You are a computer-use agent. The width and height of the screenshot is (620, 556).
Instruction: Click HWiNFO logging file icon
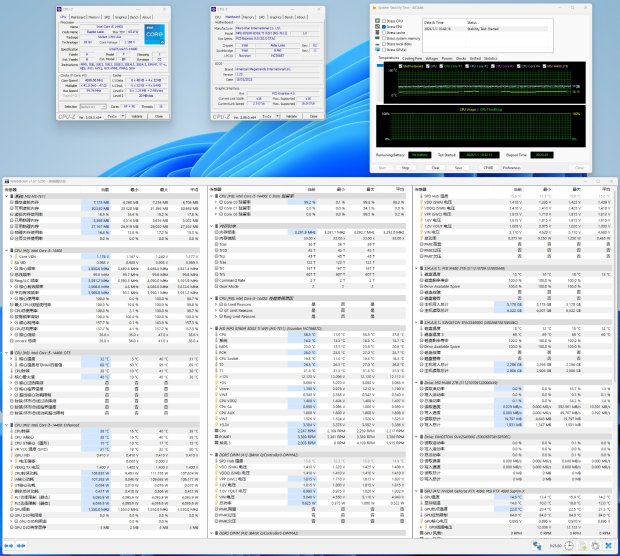(583, 546)
